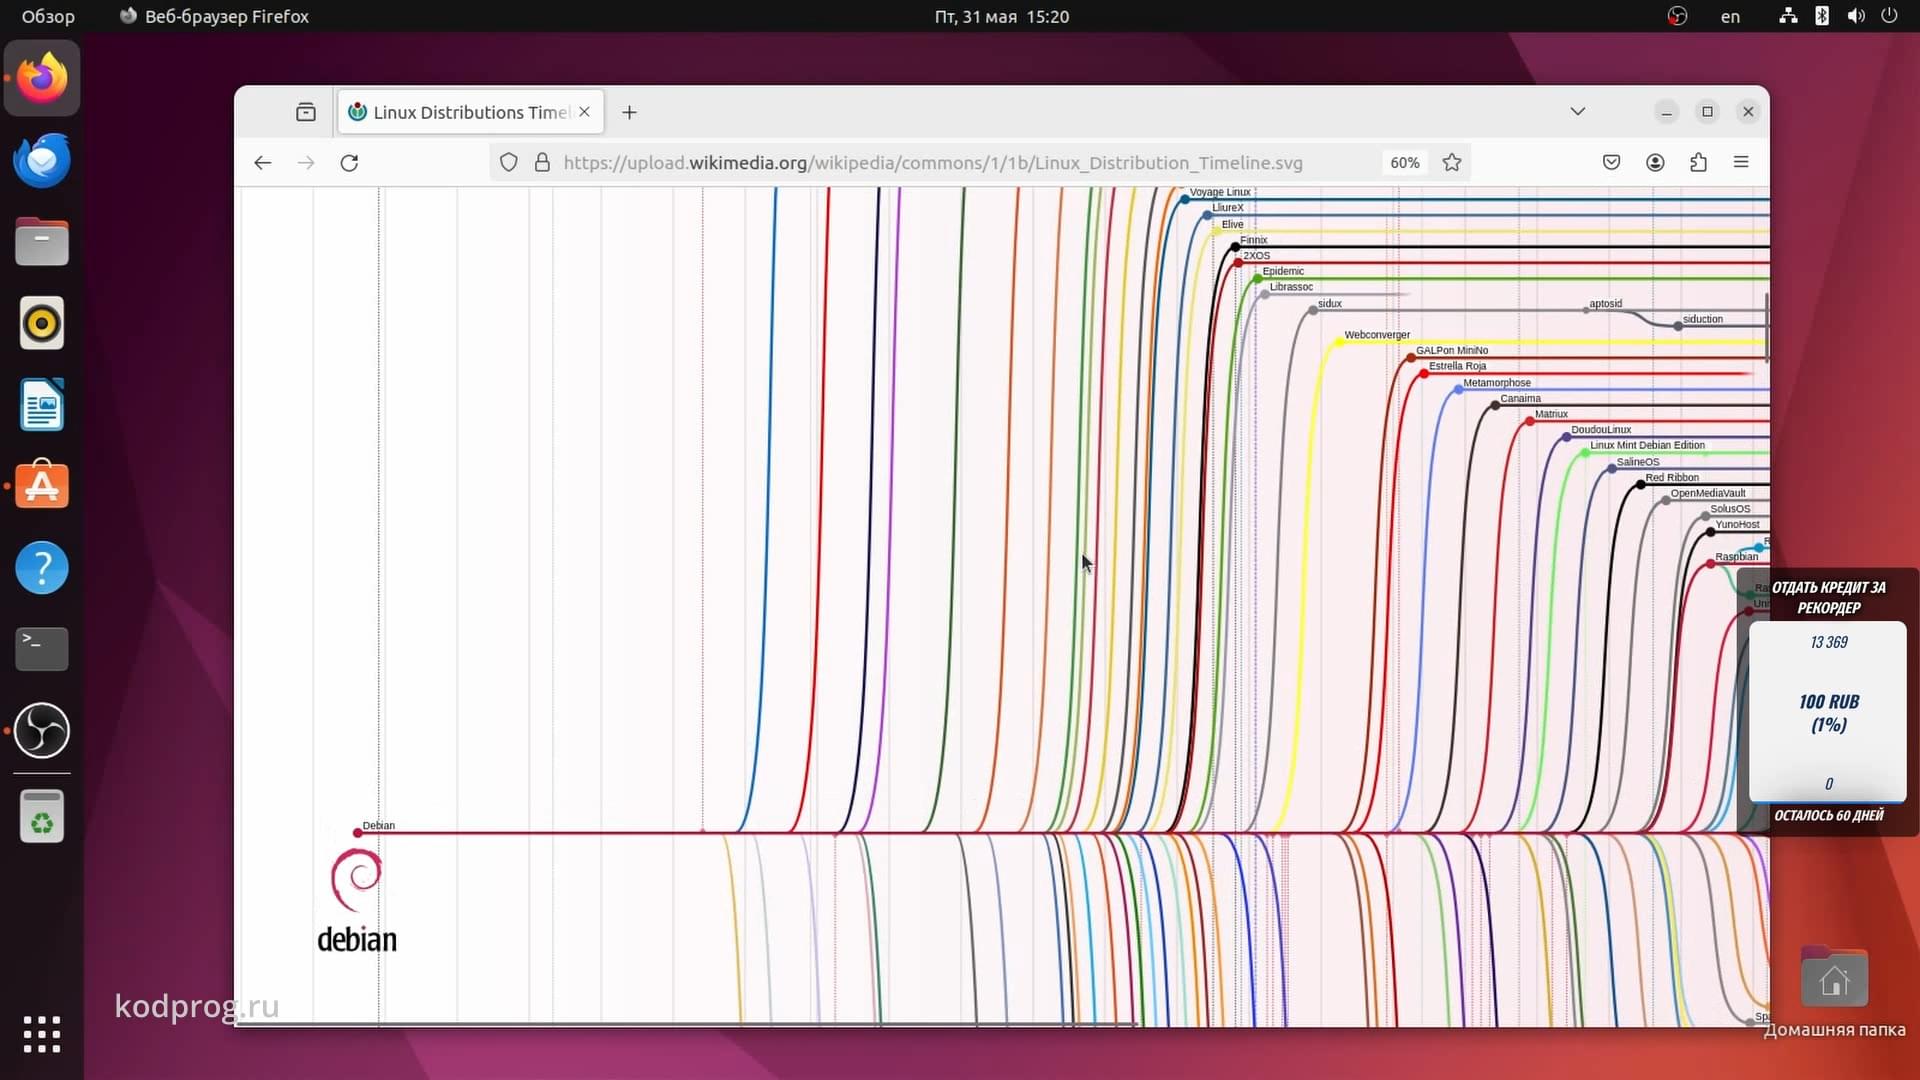Open network status tray icon

click(x=1788, y=16)
